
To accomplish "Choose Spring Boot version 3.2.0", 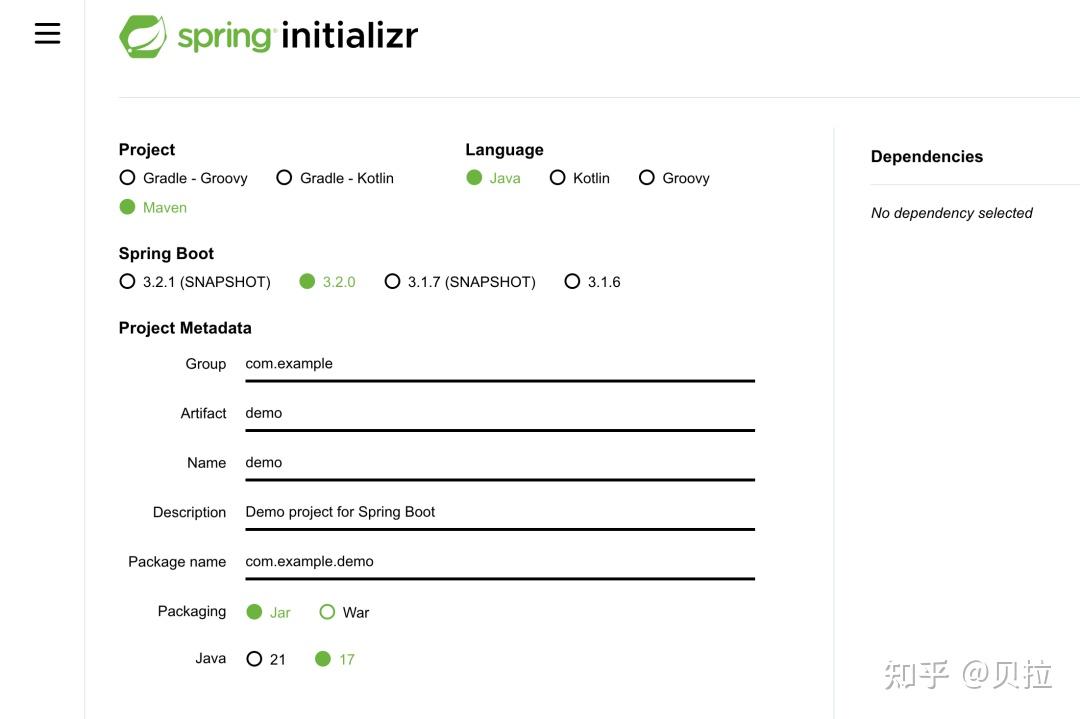I will 328,282.
